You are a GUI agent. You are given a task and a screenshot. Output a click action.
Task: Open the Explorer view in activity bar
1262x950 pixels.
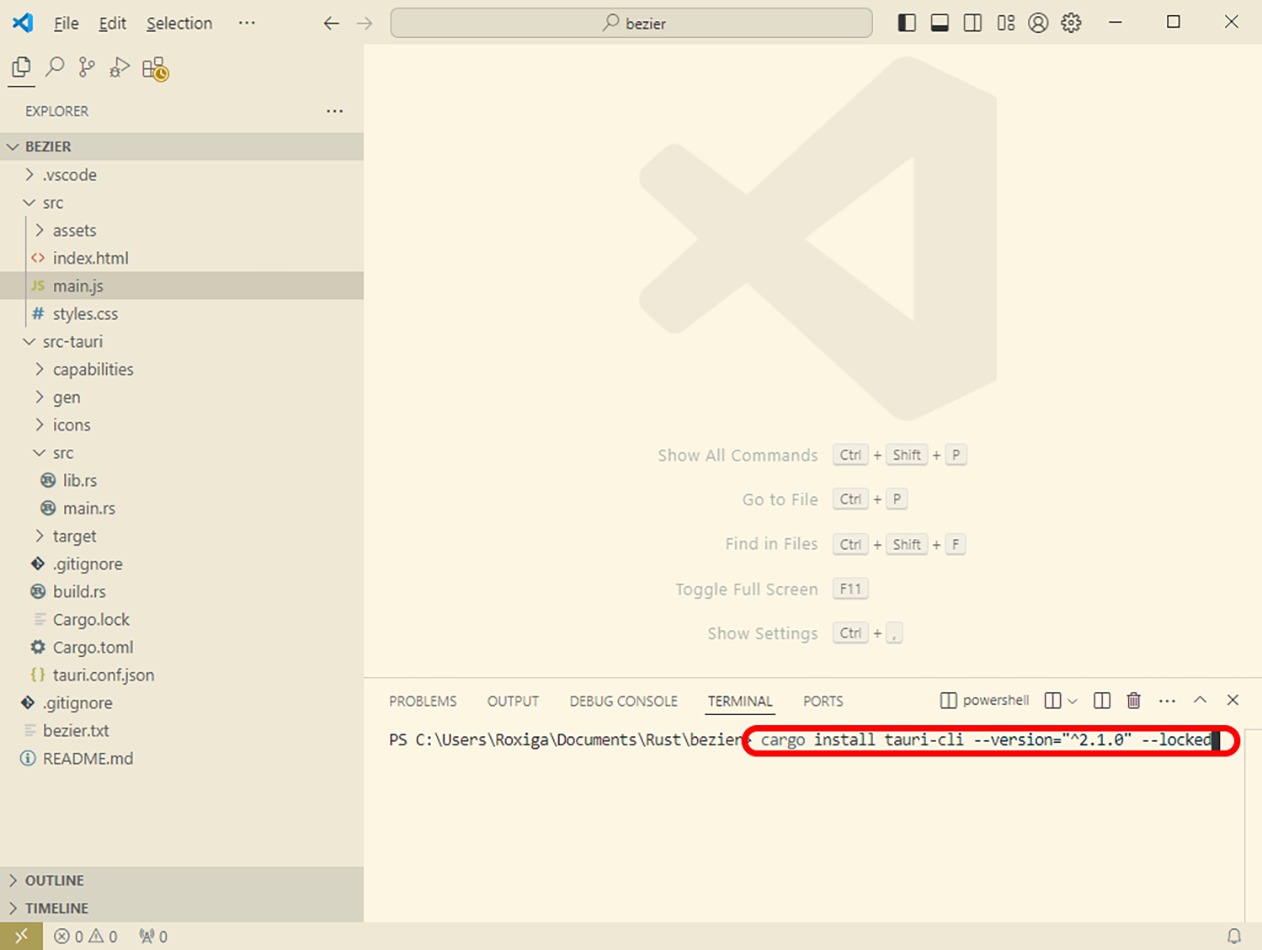click(x=21, y=68)
